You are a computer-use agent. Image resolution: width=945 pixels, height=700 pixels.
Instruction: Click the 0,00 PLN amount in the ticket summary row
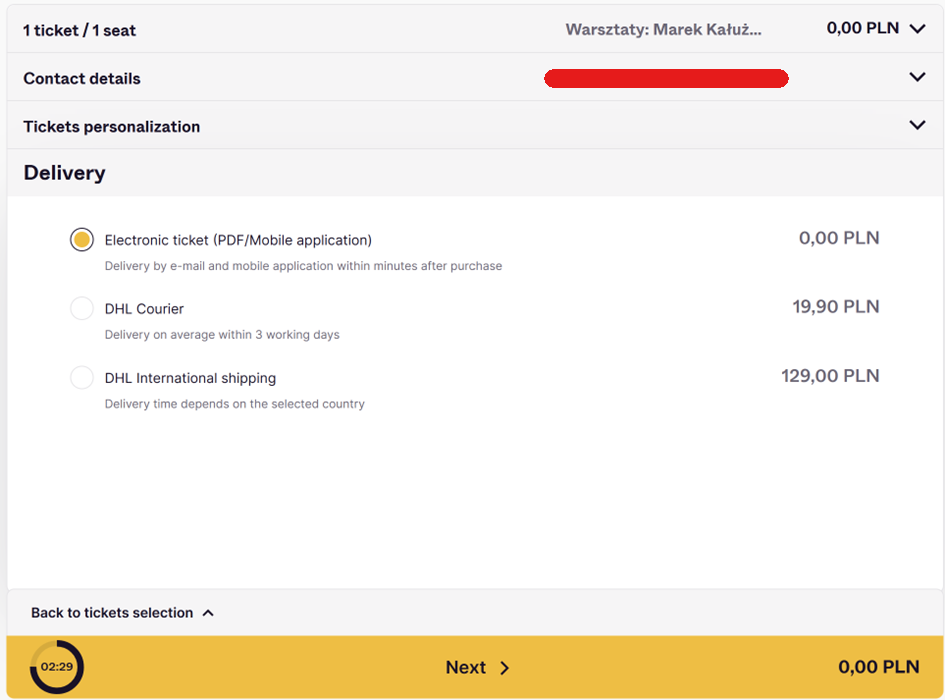coord(862,28)
